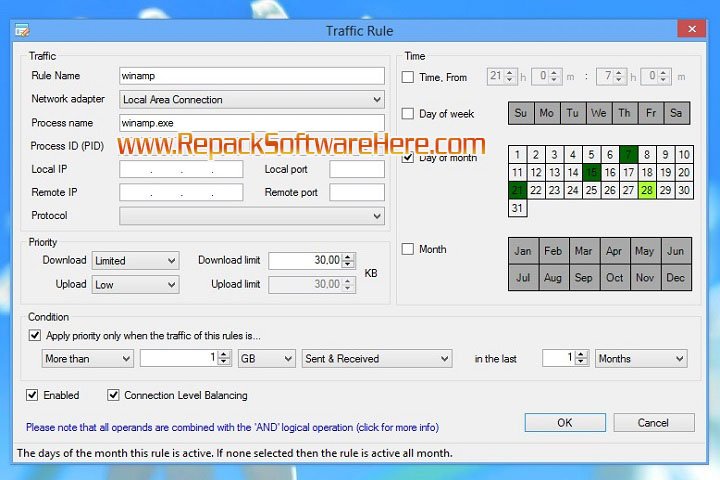Toggle Connection Level Balancing checkbox

pos(113,395)
